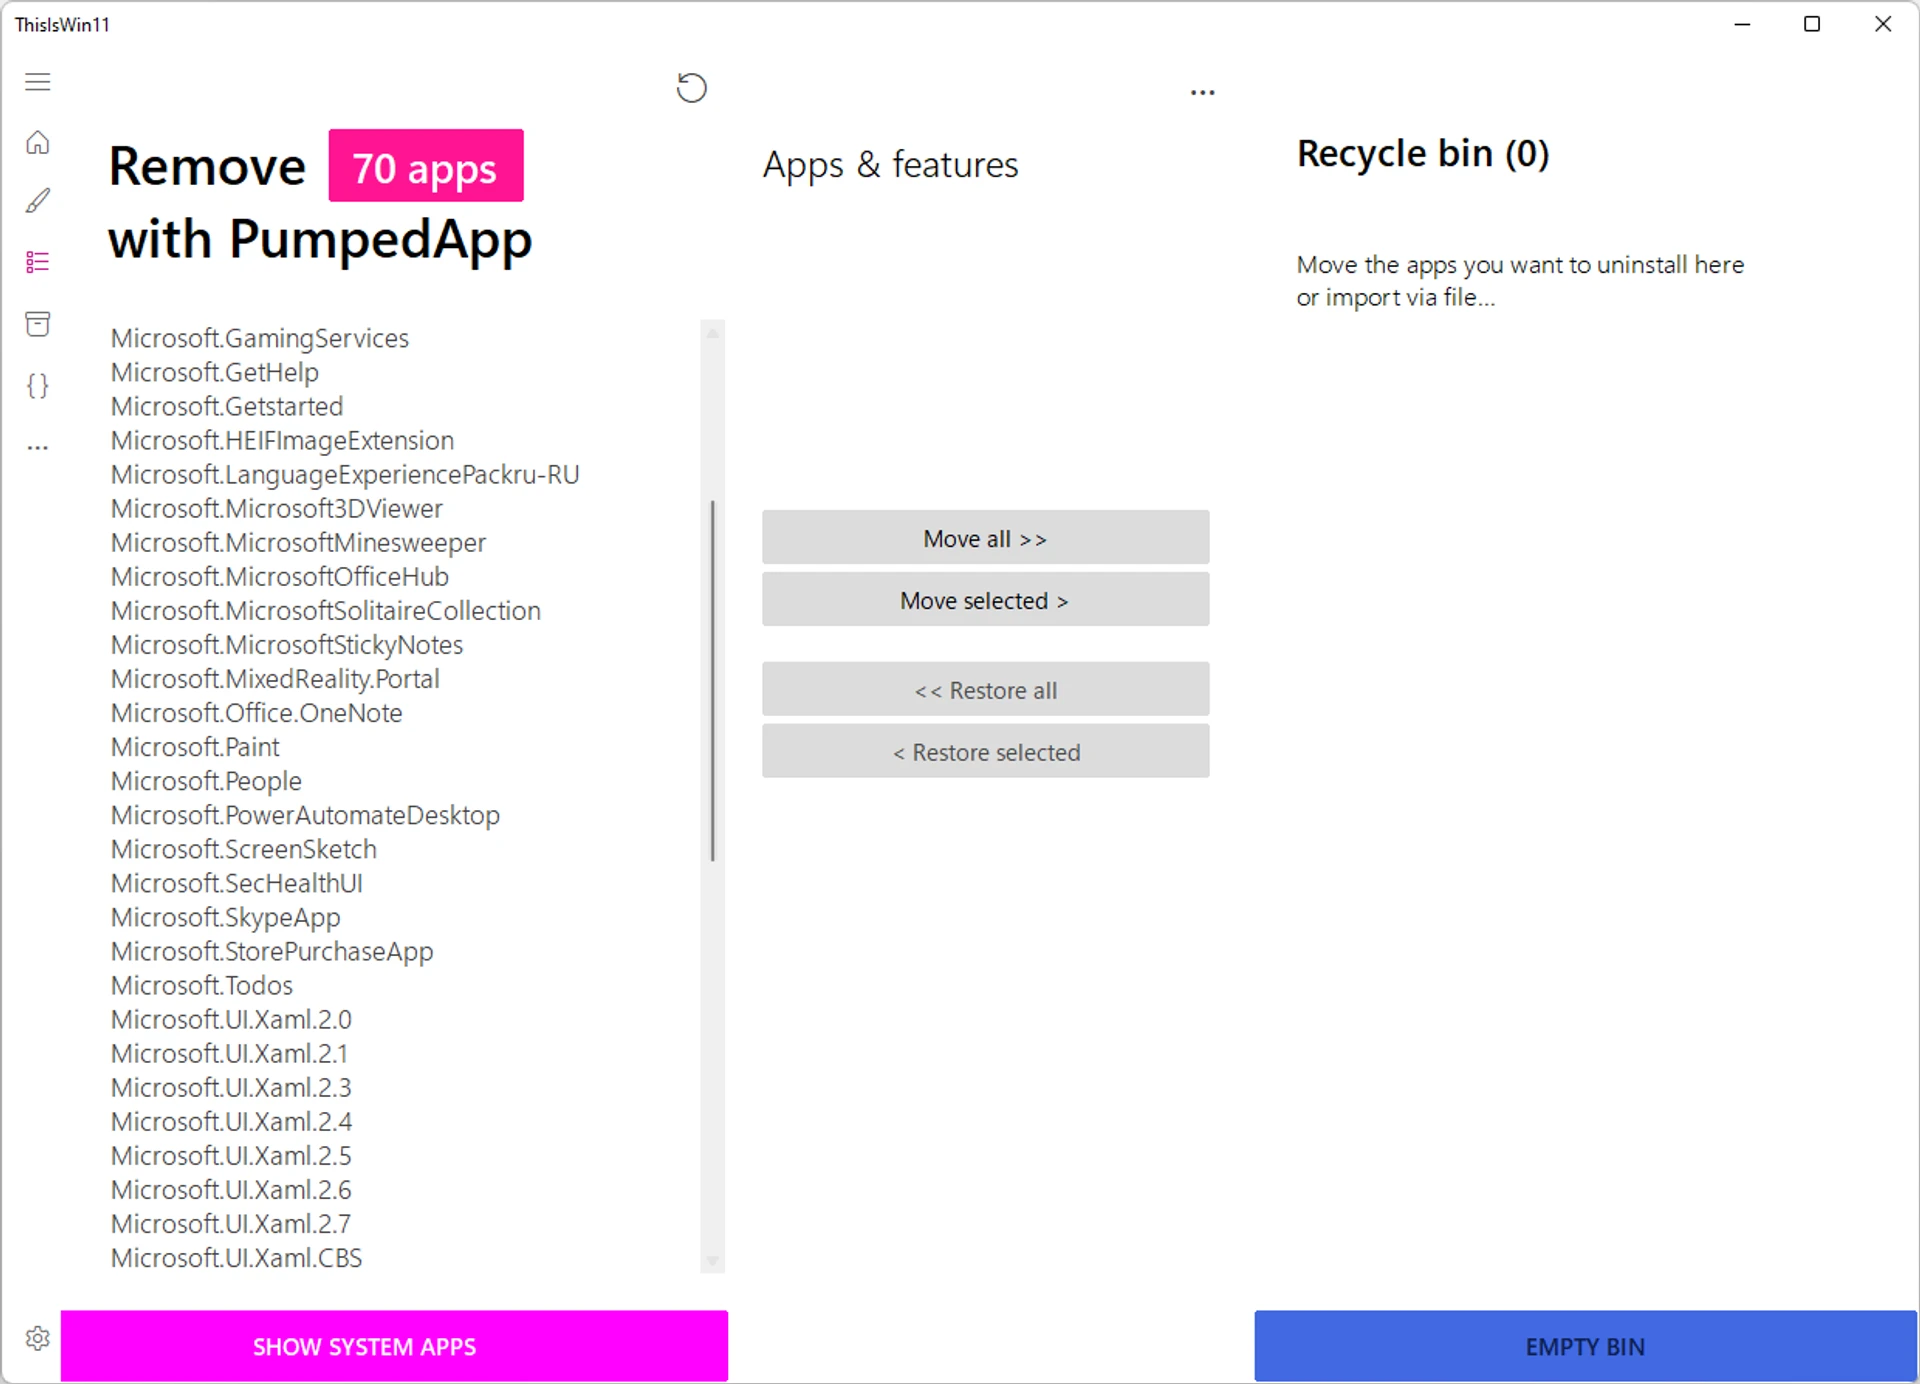The image size is (1920, 1384).
Task: Open the curly braces scripting icon
Action: [x=38, y=386]
